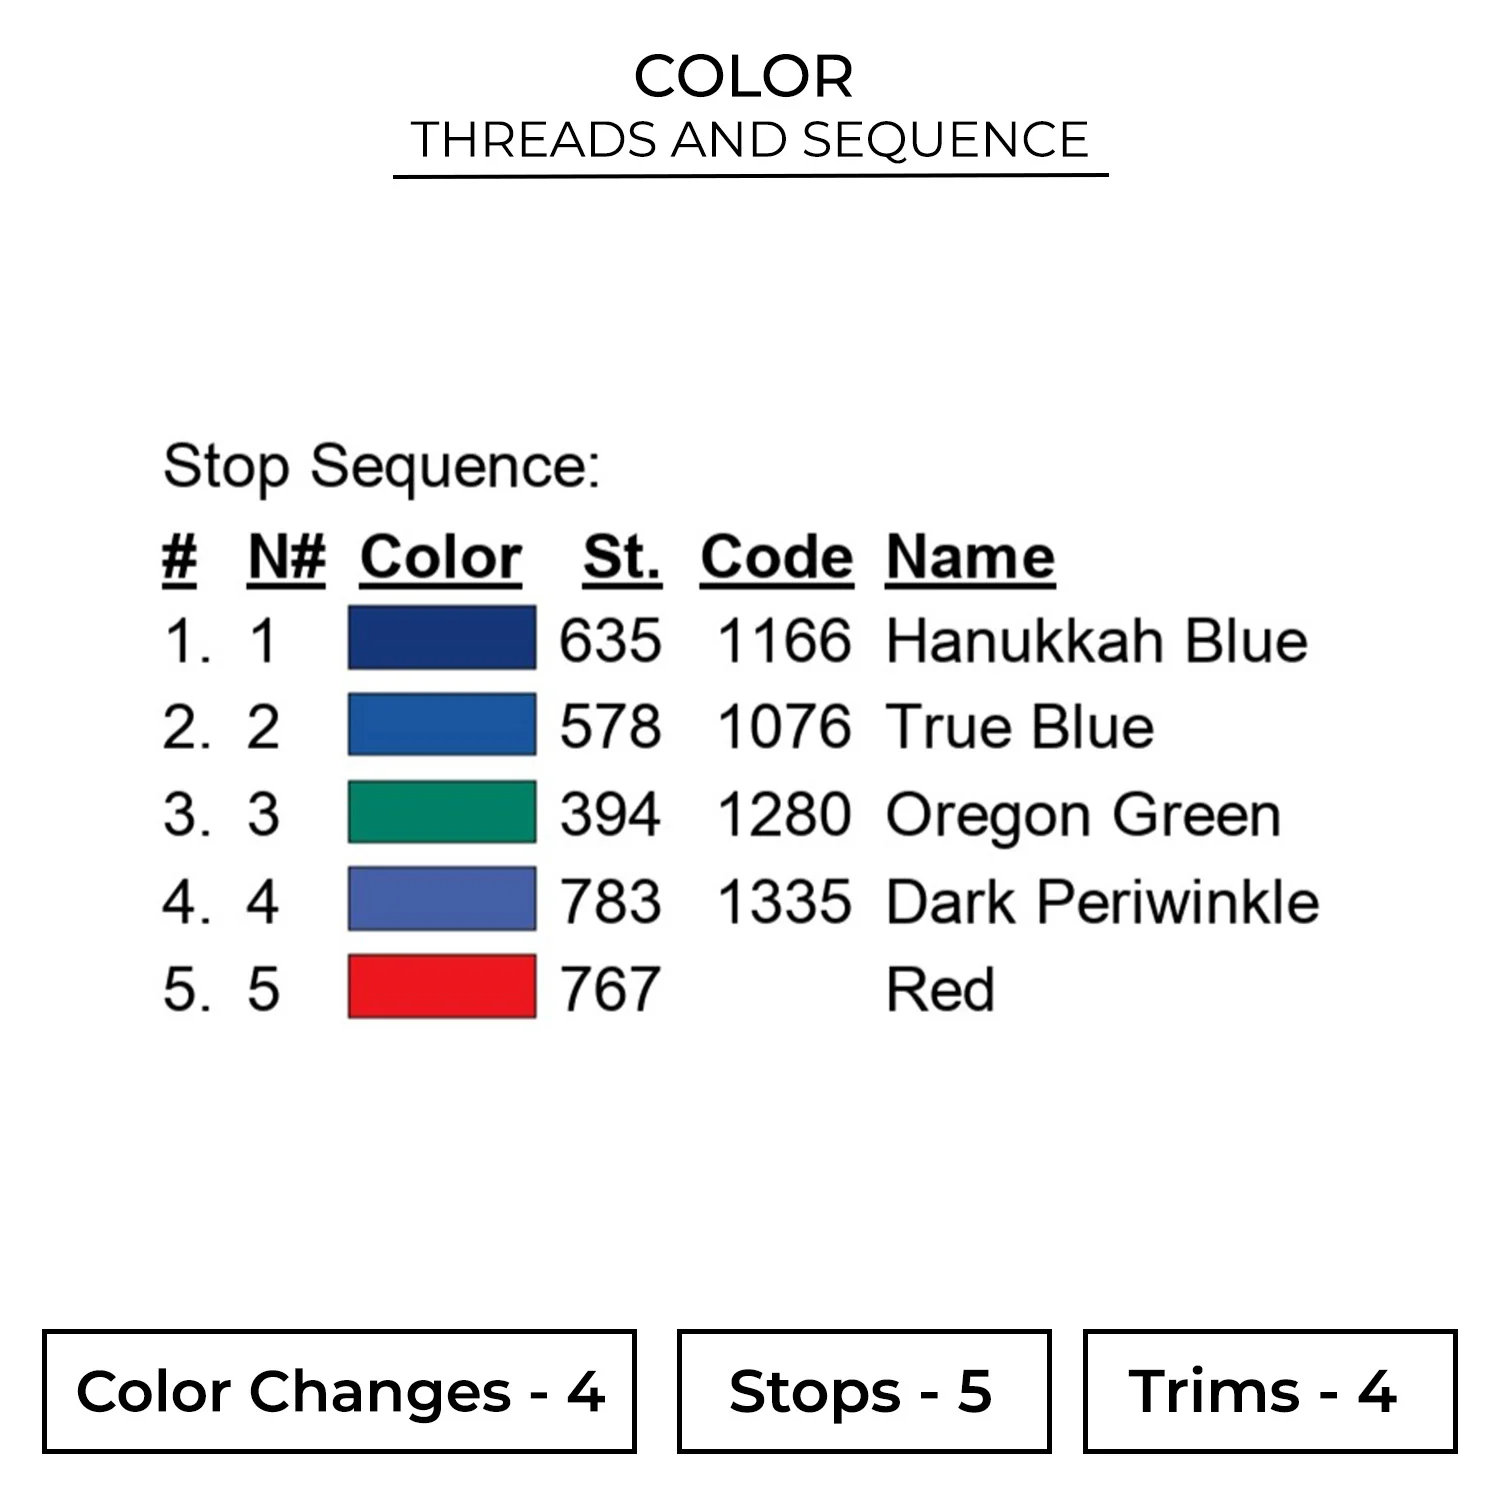Click thread code 1280
1500x1500 pixels.
point(784,814)
